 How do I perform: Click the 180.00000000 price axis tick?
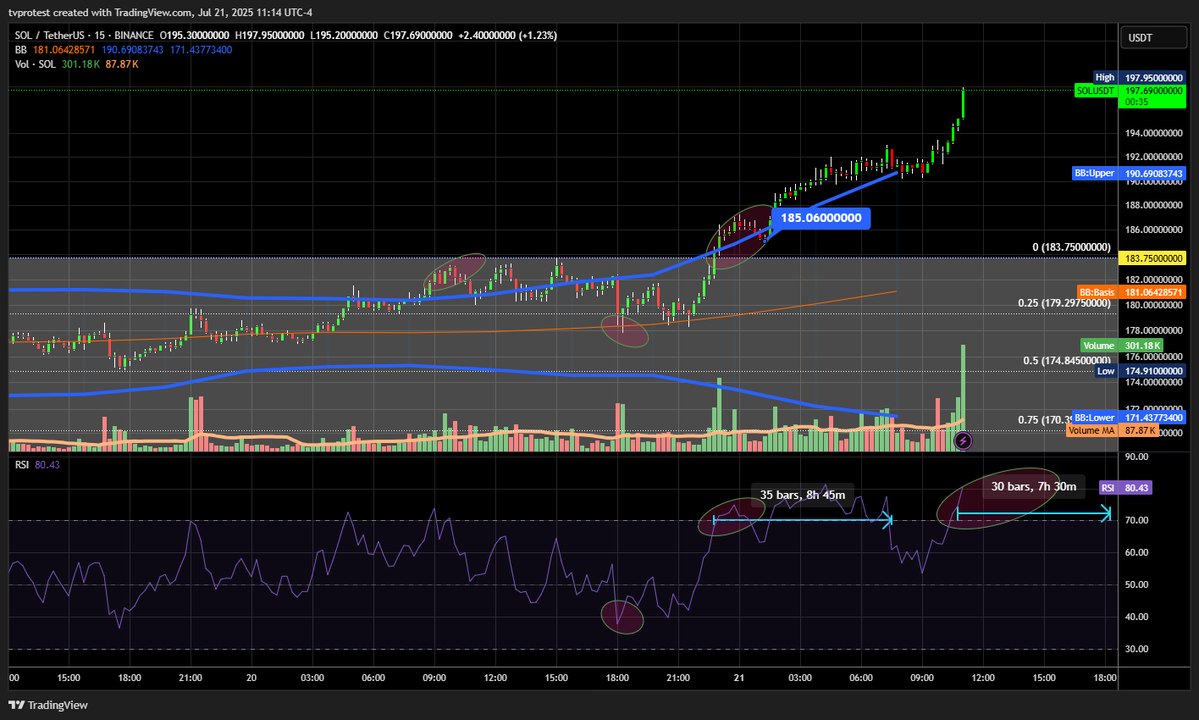[x=1154, y=305]
